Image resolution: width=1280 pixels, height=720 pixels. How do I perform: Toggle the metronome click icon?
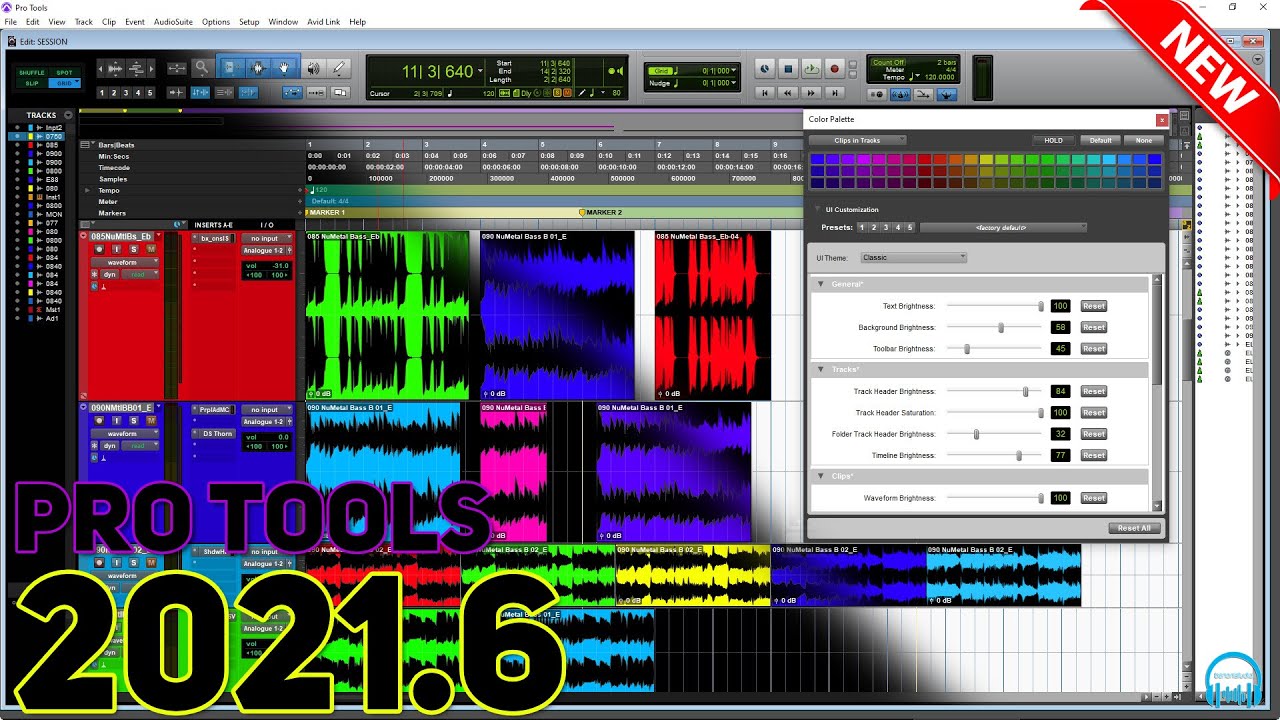900,94
